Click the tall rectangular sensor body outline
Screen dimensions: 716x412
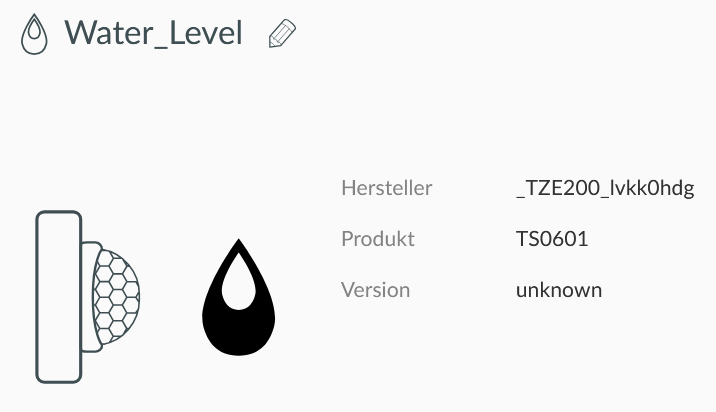(58, 296)
